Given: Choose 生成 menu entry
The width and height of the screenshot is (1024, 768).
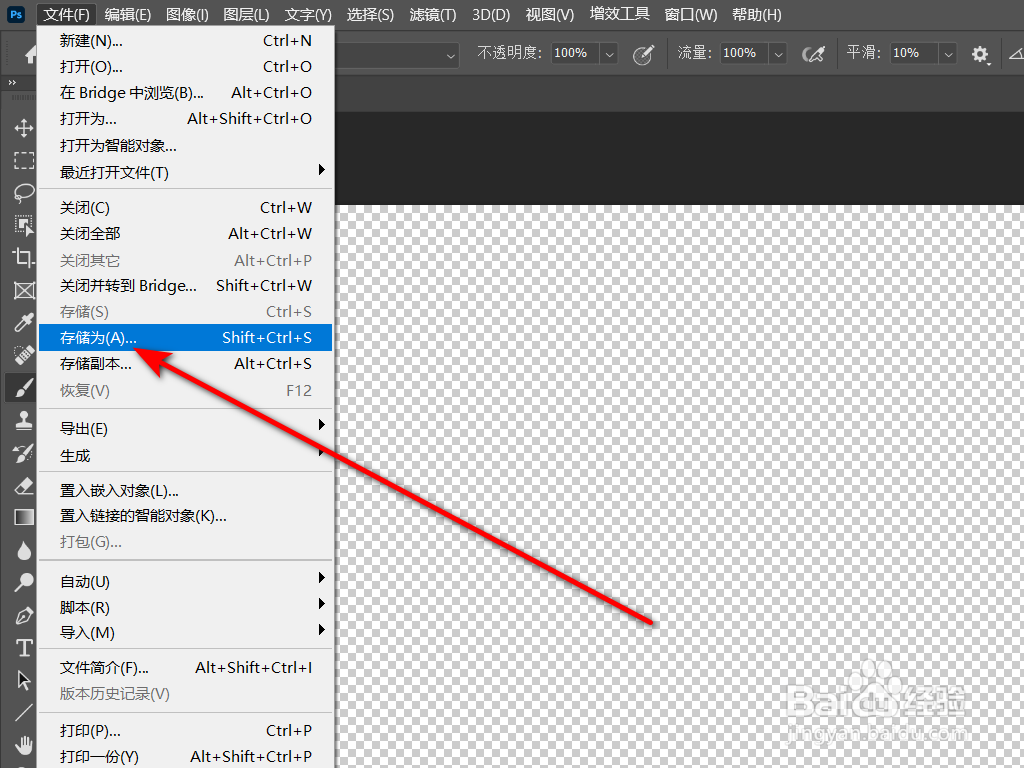Looking at the screenshot, I should click(x=185, y=456).
